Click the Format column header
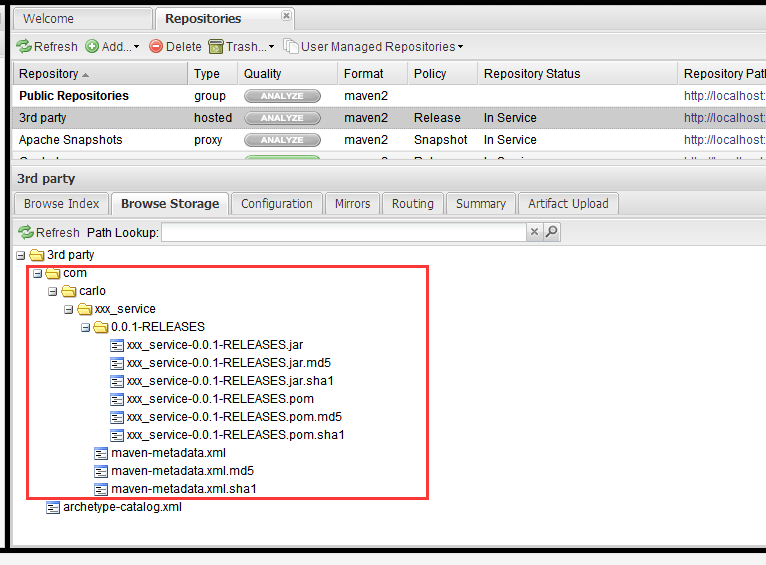766x565 pixels. [373, 74]
